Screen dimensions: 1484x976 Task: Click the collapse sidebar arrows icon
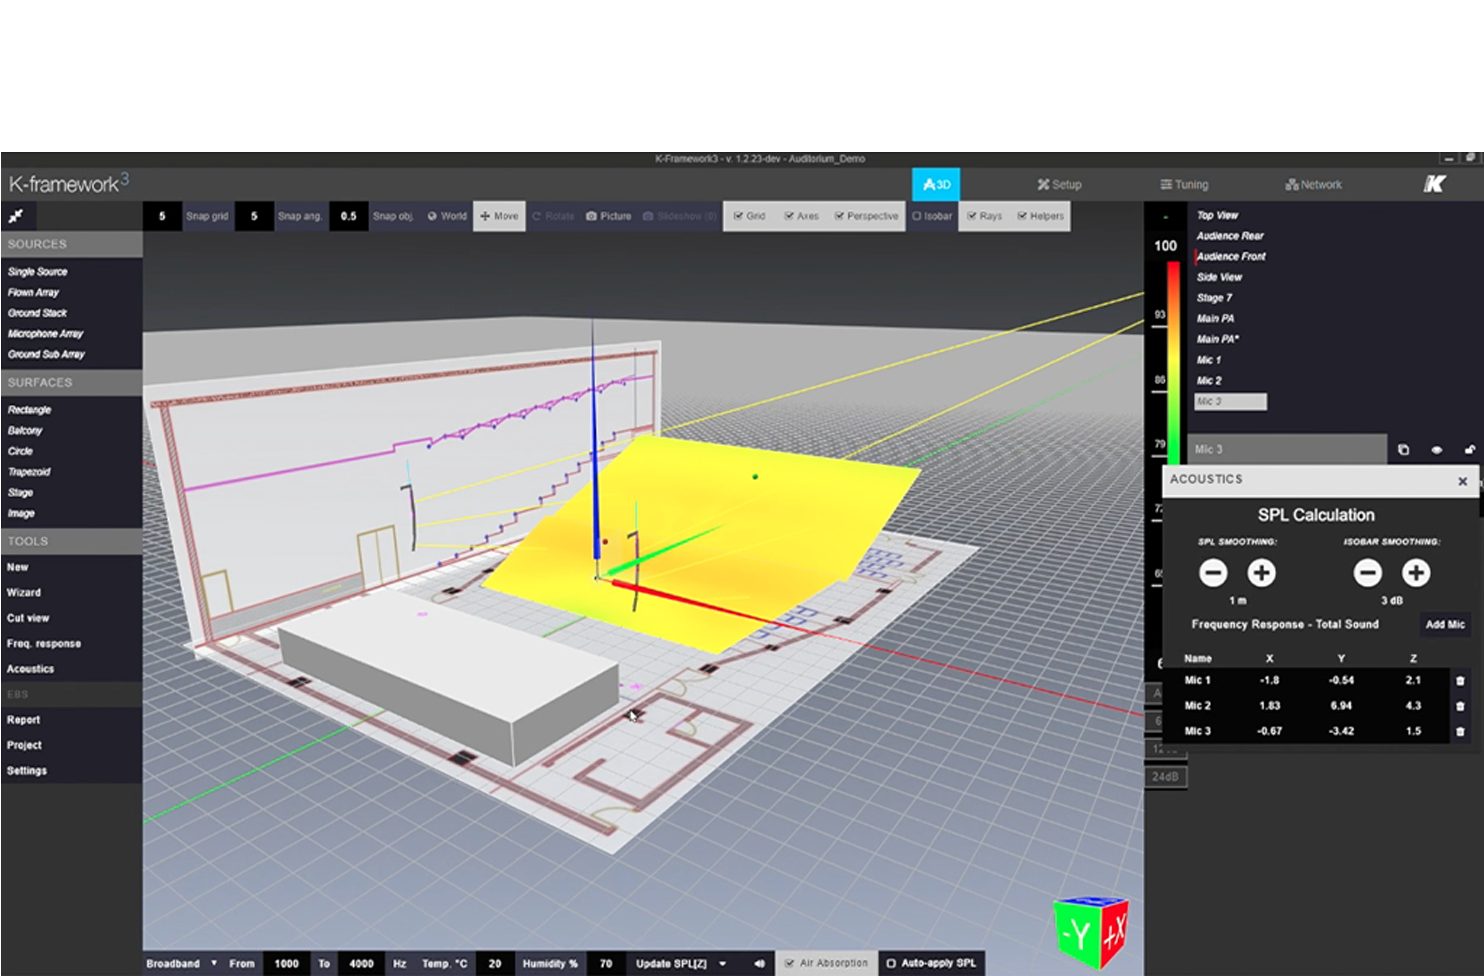17,216
